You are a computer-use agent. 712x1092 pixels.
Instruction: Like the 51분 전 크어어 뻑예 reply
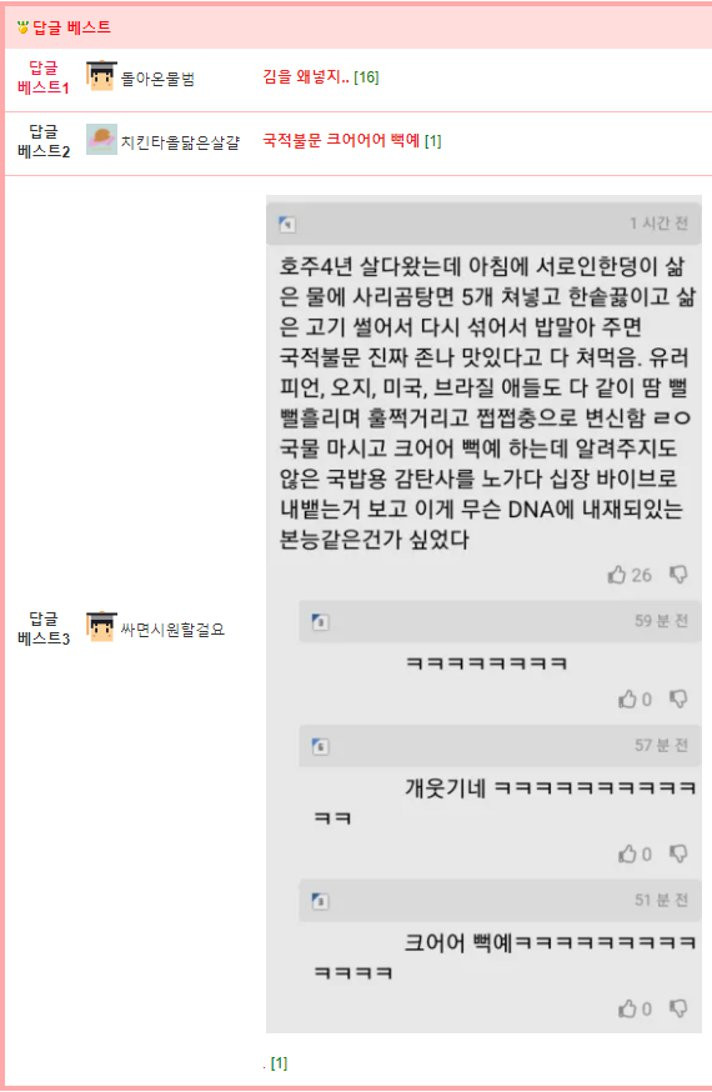pos(627,1008)
